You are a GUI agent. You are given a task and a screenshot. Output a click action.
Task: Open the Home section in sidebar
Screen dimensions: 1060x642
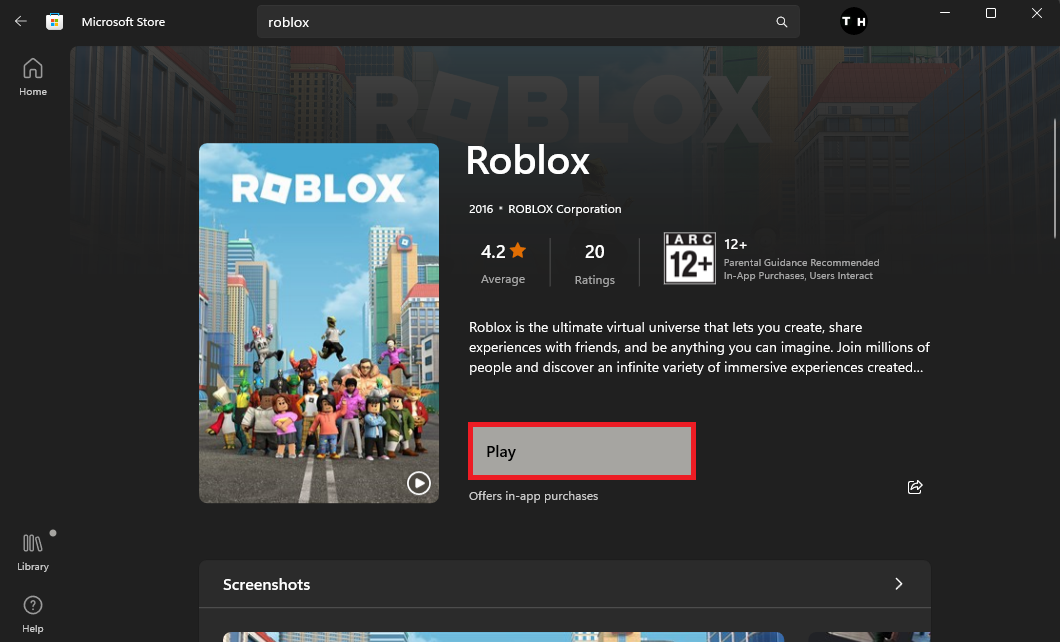[x=33, y=76]
